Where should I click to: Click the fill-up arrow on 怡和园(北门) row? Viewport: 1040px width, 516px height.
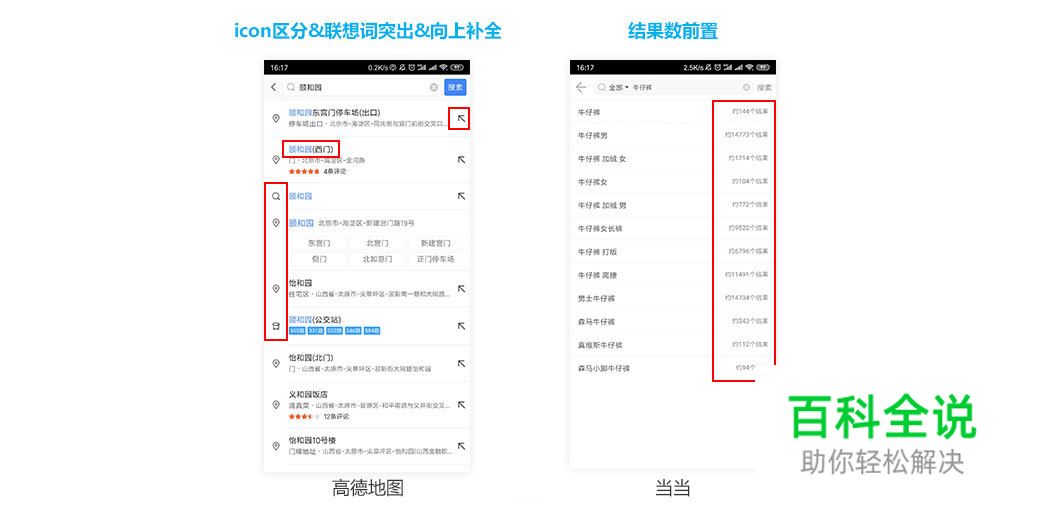coord(462,363)
